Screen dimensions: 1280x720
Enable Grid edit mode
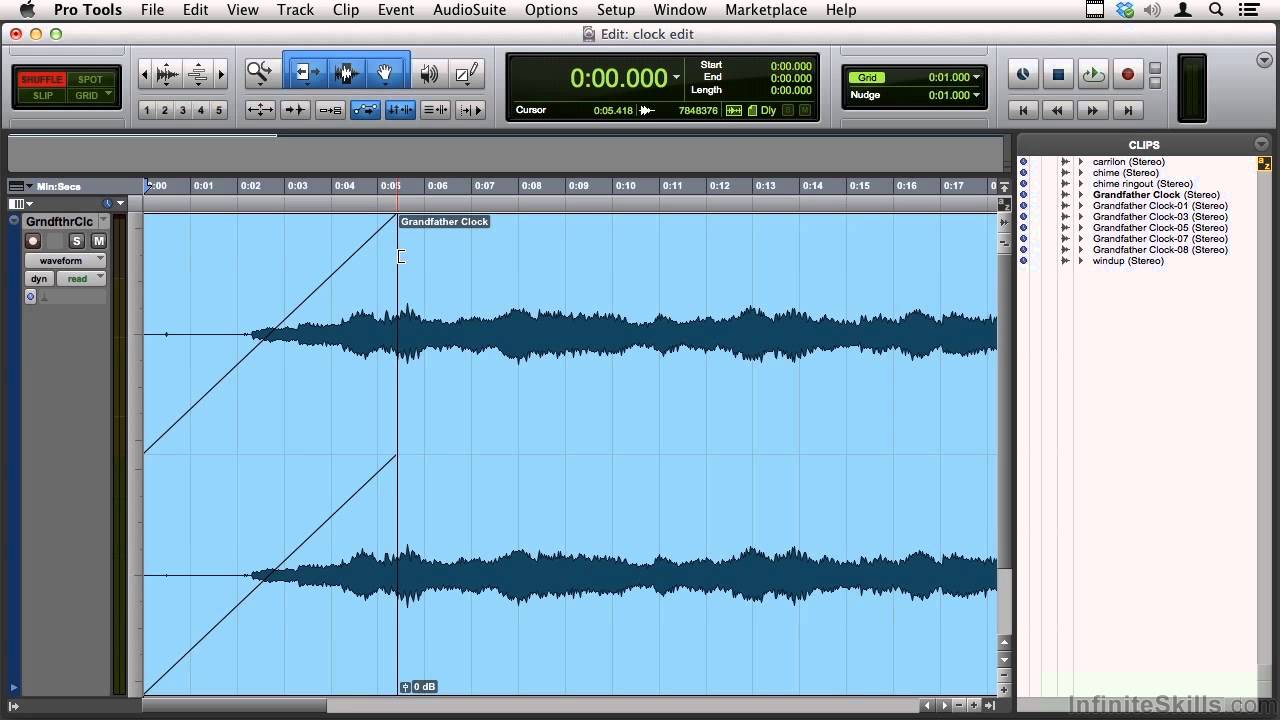pyautogui.click(x=90, y=96)
